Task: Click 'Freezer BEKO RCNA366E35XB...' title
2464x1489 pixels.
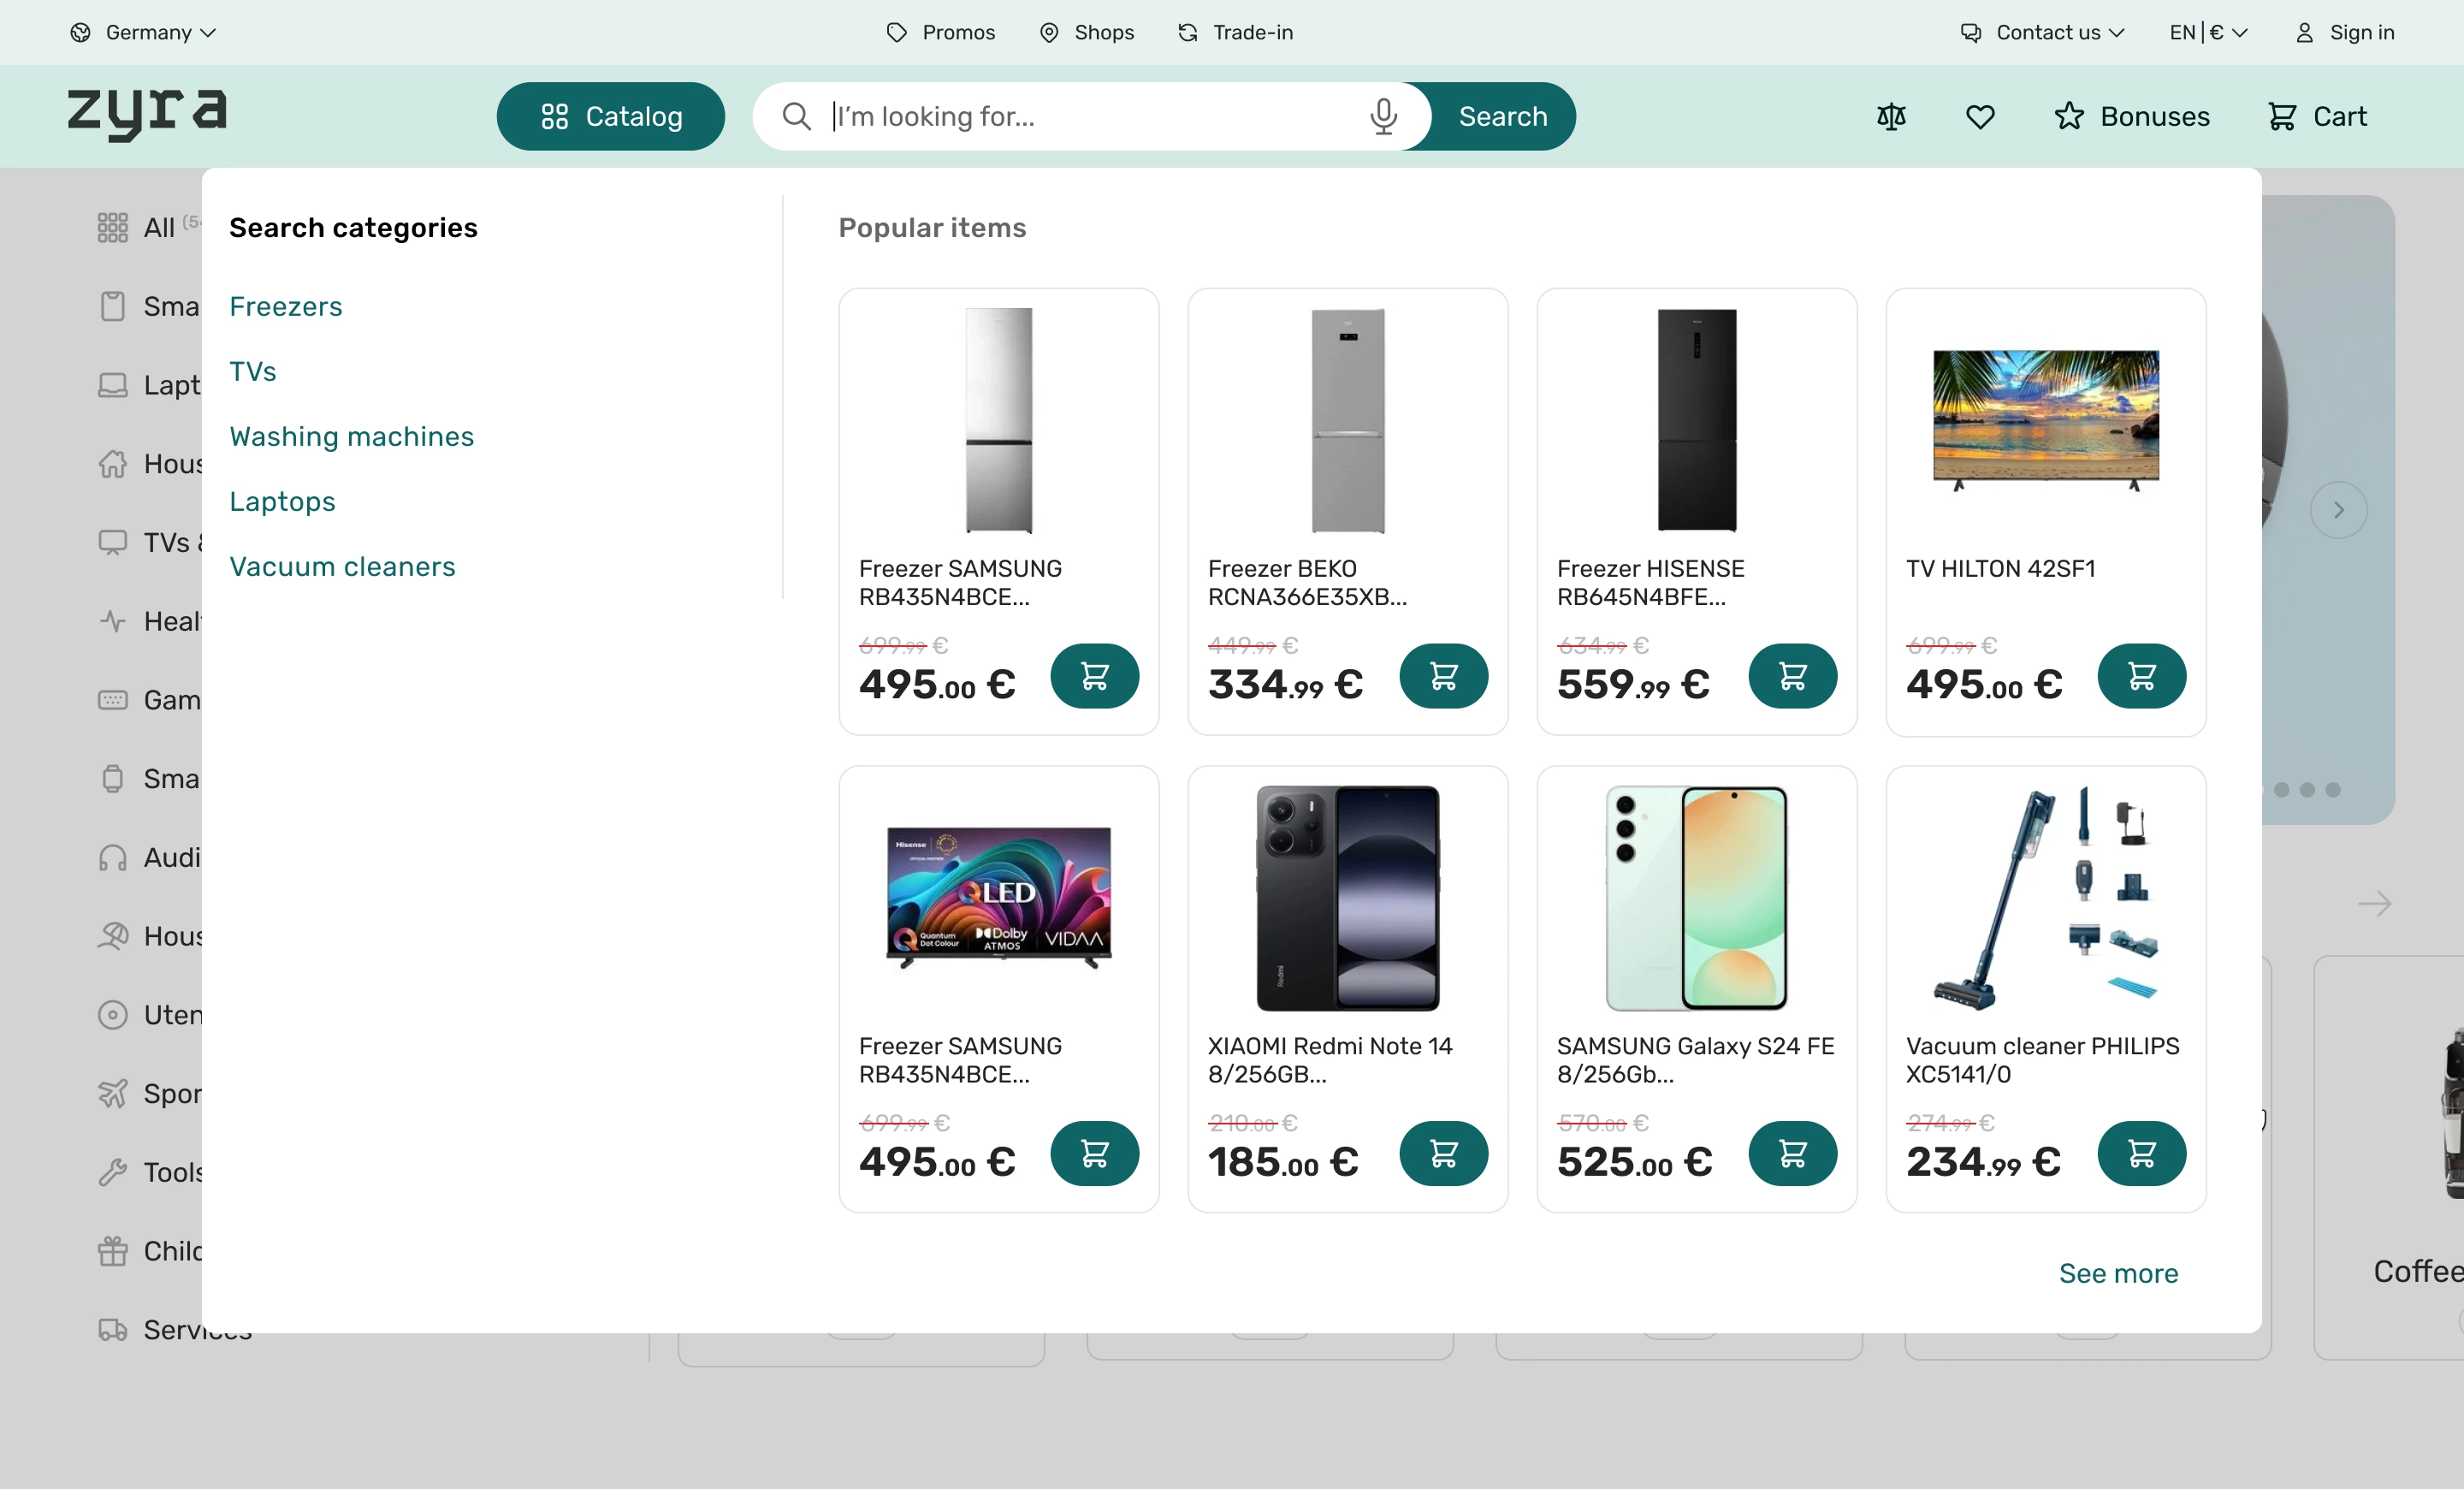Action: click(x=1307, y=582)
